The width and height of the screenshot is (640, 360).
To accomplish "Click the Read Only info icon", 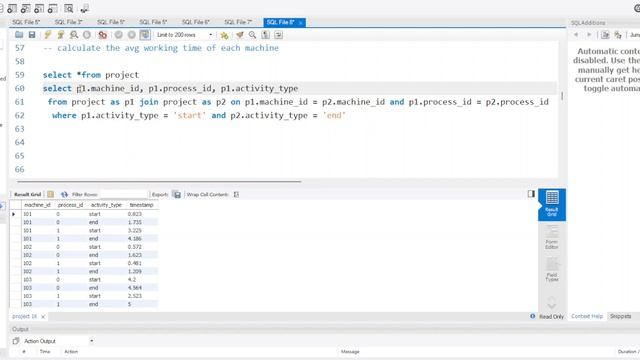I will [533, 316].
